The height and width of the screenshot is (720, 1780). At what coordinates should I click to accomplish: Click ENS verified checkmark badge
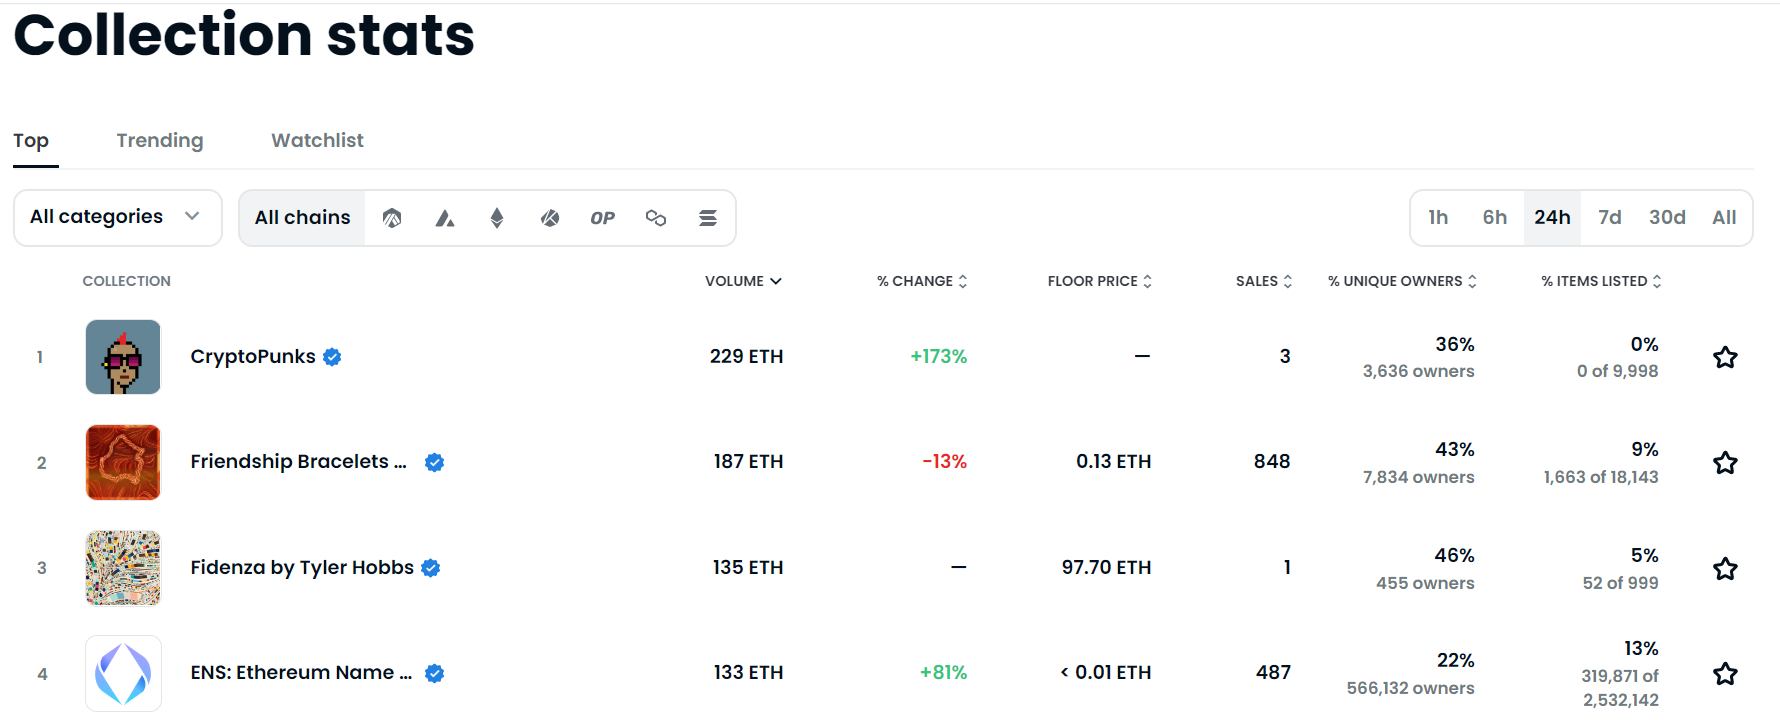(434, 673)
